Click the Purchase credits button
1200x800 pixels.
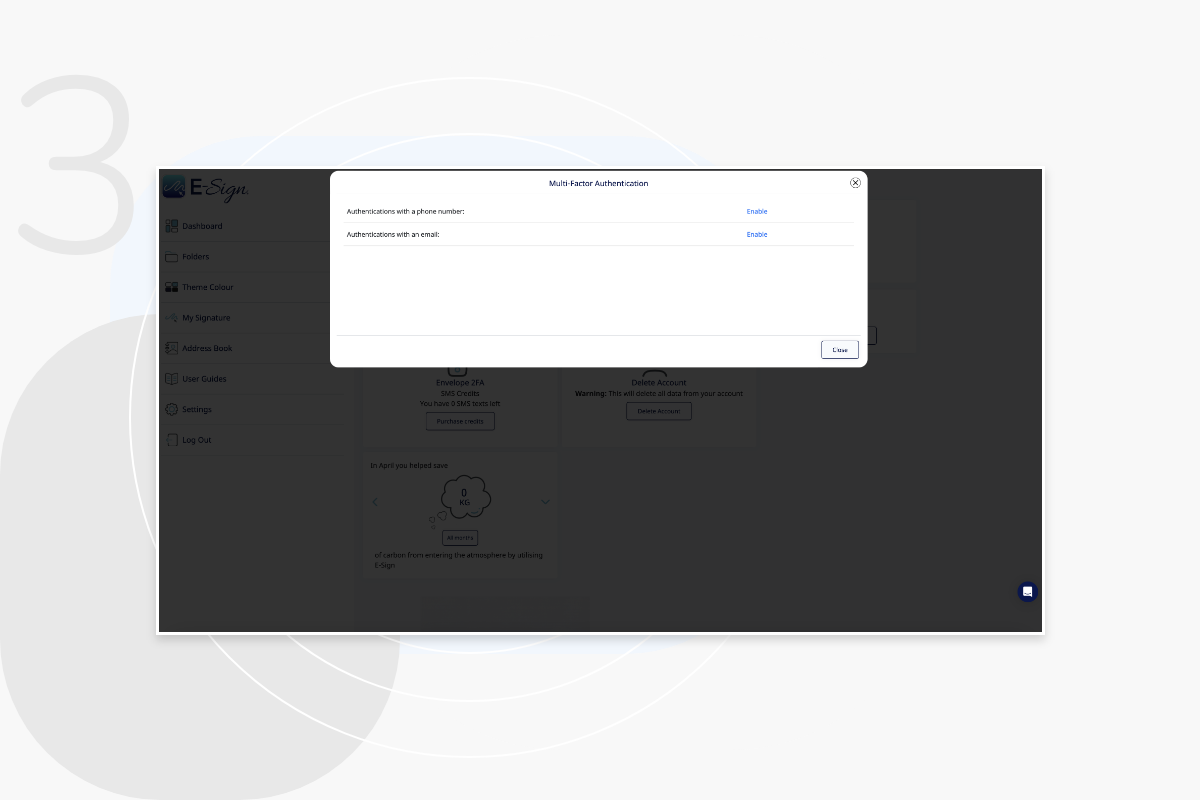coord(460,421)
